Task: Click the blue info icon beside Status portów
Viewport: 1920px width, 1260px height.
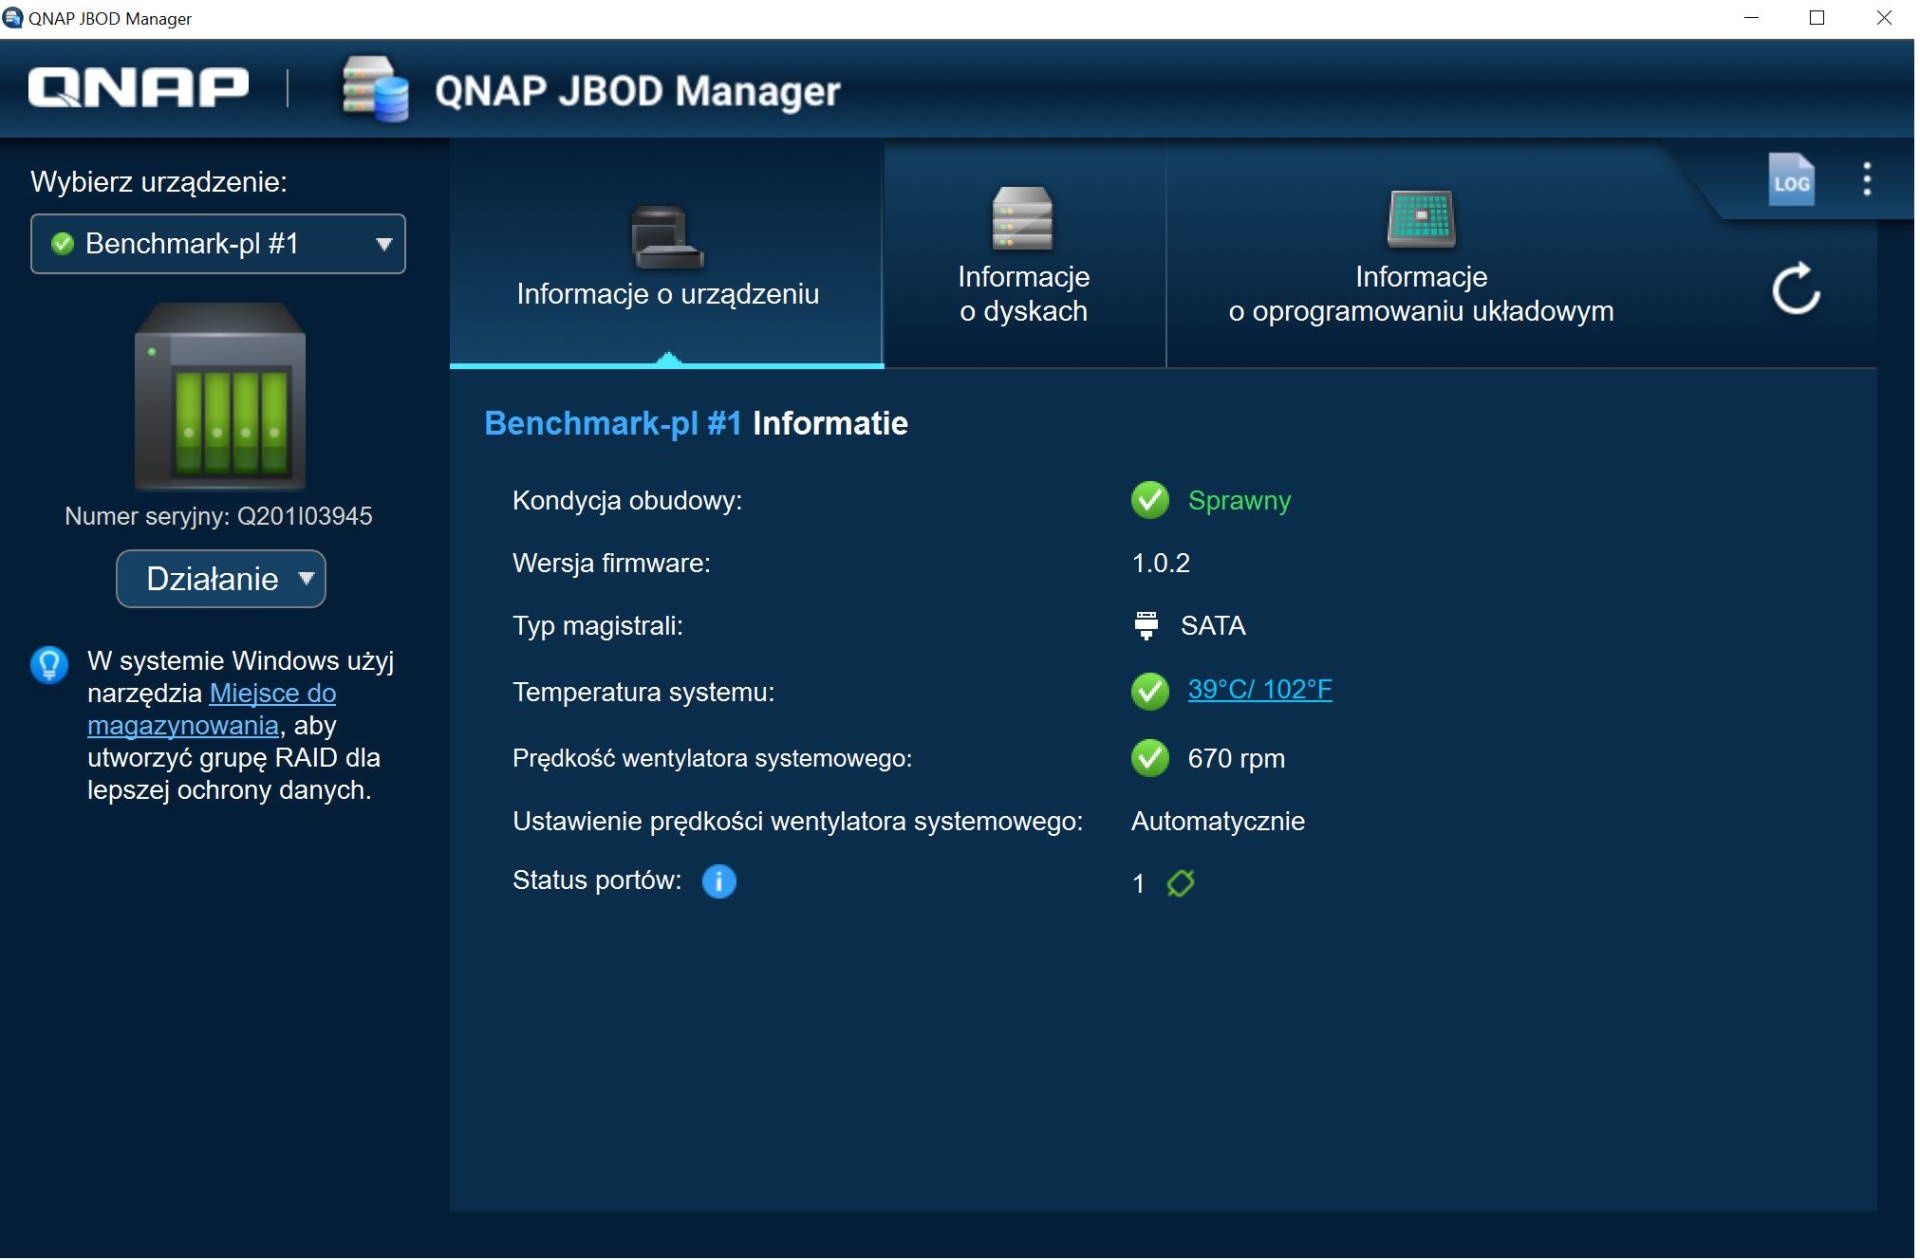Action: point(721,883)
